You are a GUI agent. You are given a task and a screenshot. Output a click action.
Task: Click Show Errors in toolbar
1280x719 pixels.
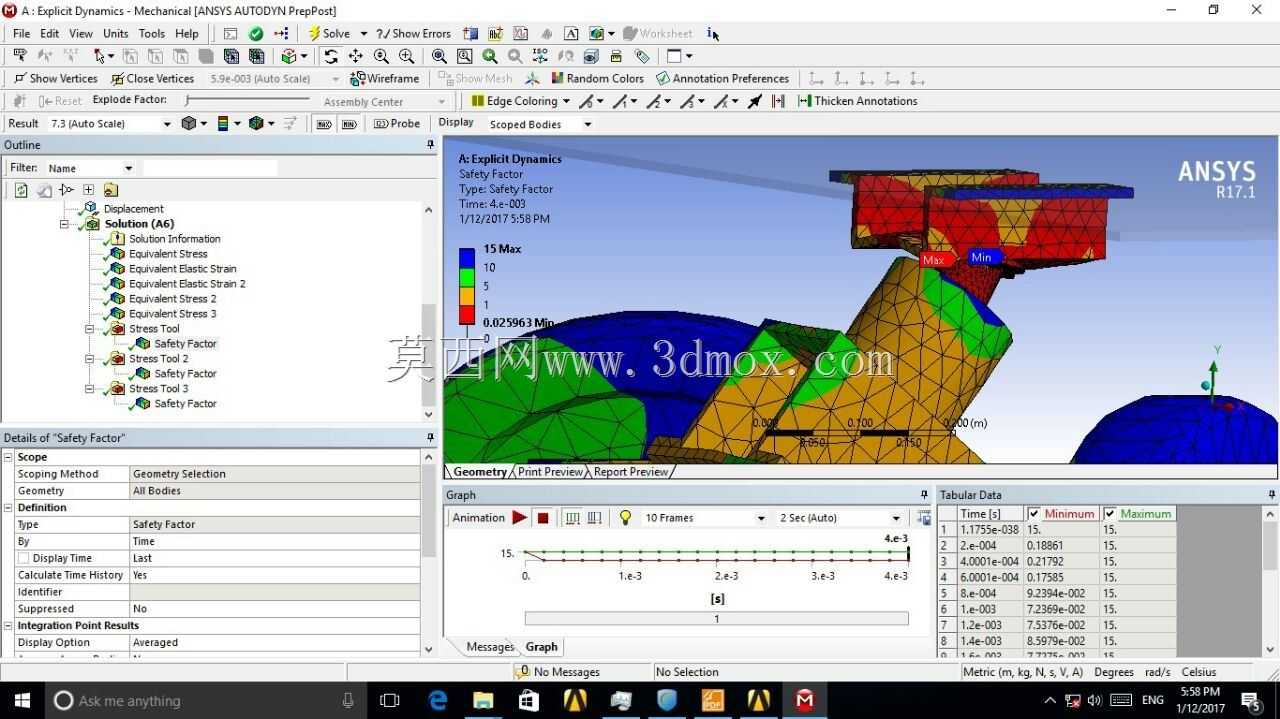(414, 33)
